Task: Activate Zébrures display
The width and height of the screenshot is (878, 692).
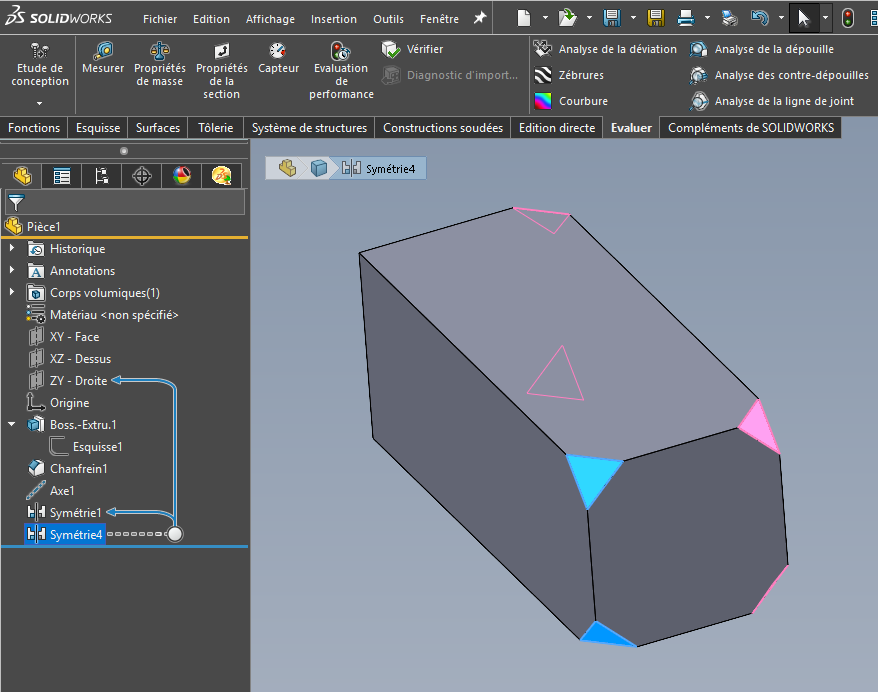Action: 543,75
